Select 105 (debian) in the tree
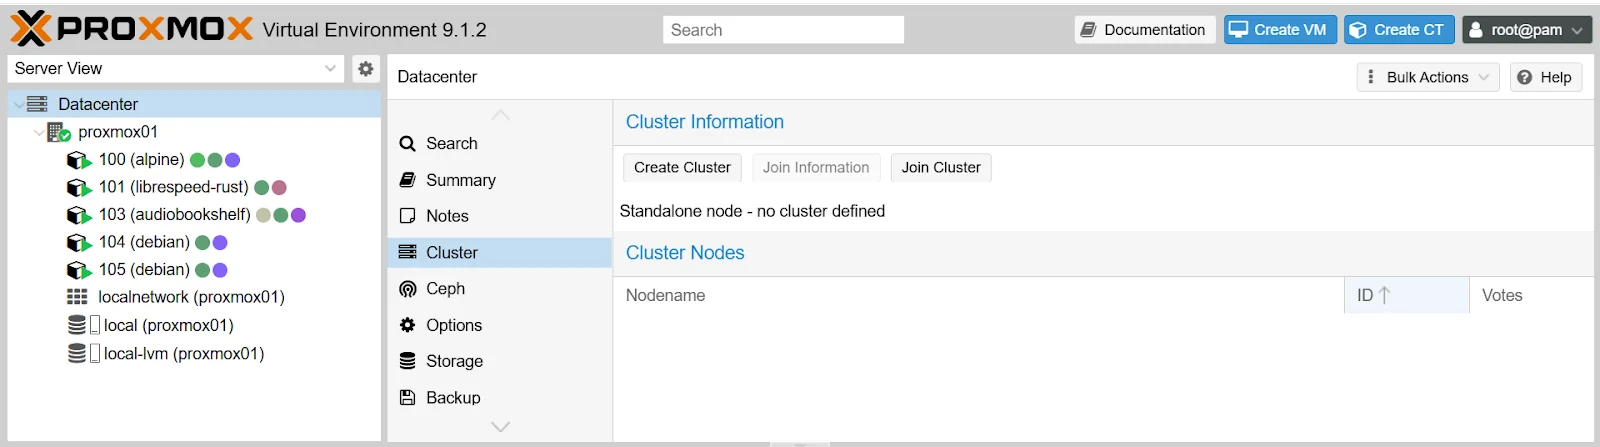The width and height of the screenshot is (1600, 447). [144, 270]
